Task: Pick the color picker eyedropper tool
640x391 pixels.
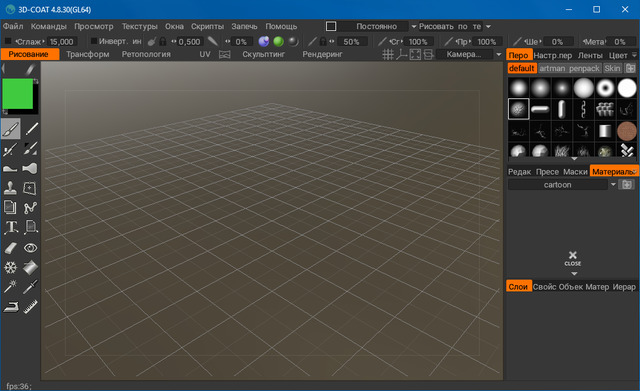Action: pos(30,287)
